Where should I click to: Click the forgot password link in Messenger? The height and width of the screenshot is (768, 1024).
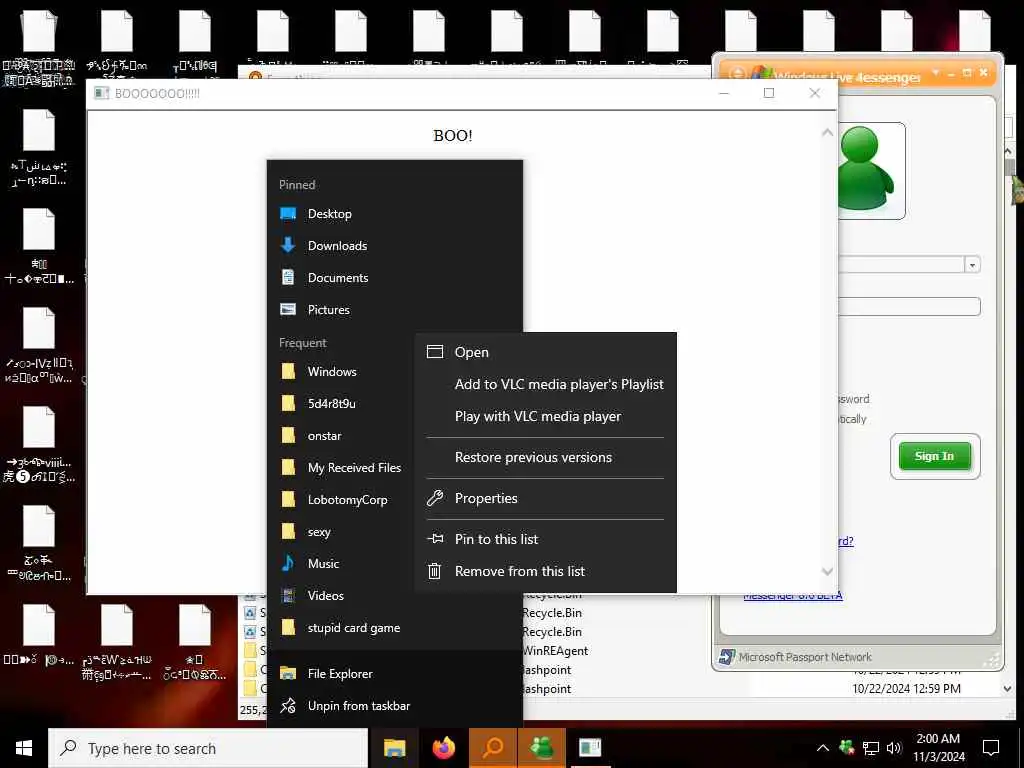click(x=846, y=541)
